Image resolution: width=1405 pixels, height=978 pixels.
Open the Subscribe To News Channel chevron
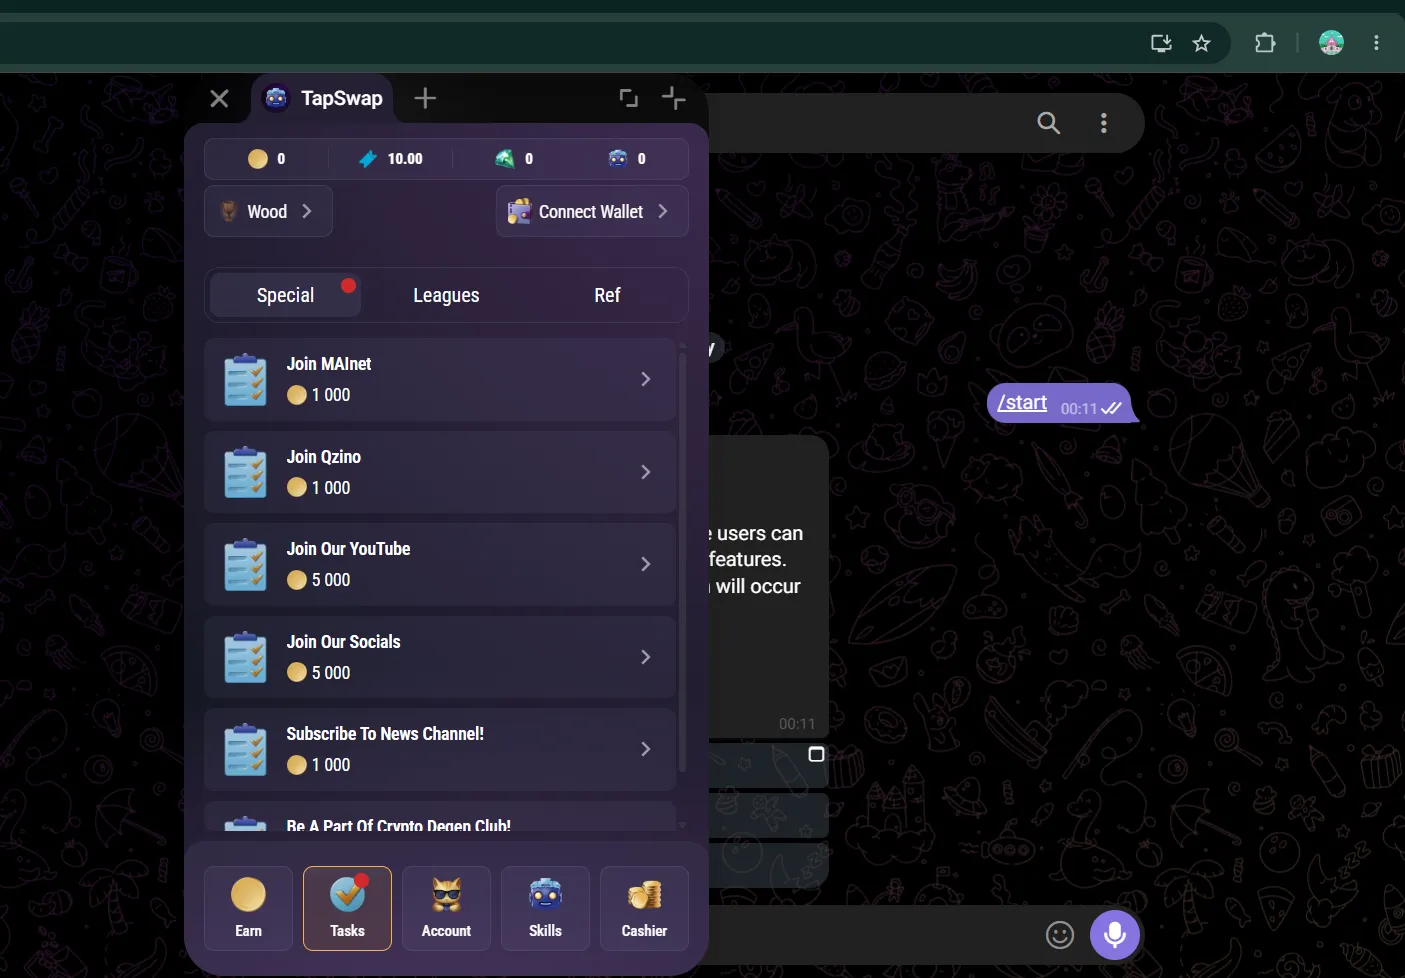click(646, 749)
